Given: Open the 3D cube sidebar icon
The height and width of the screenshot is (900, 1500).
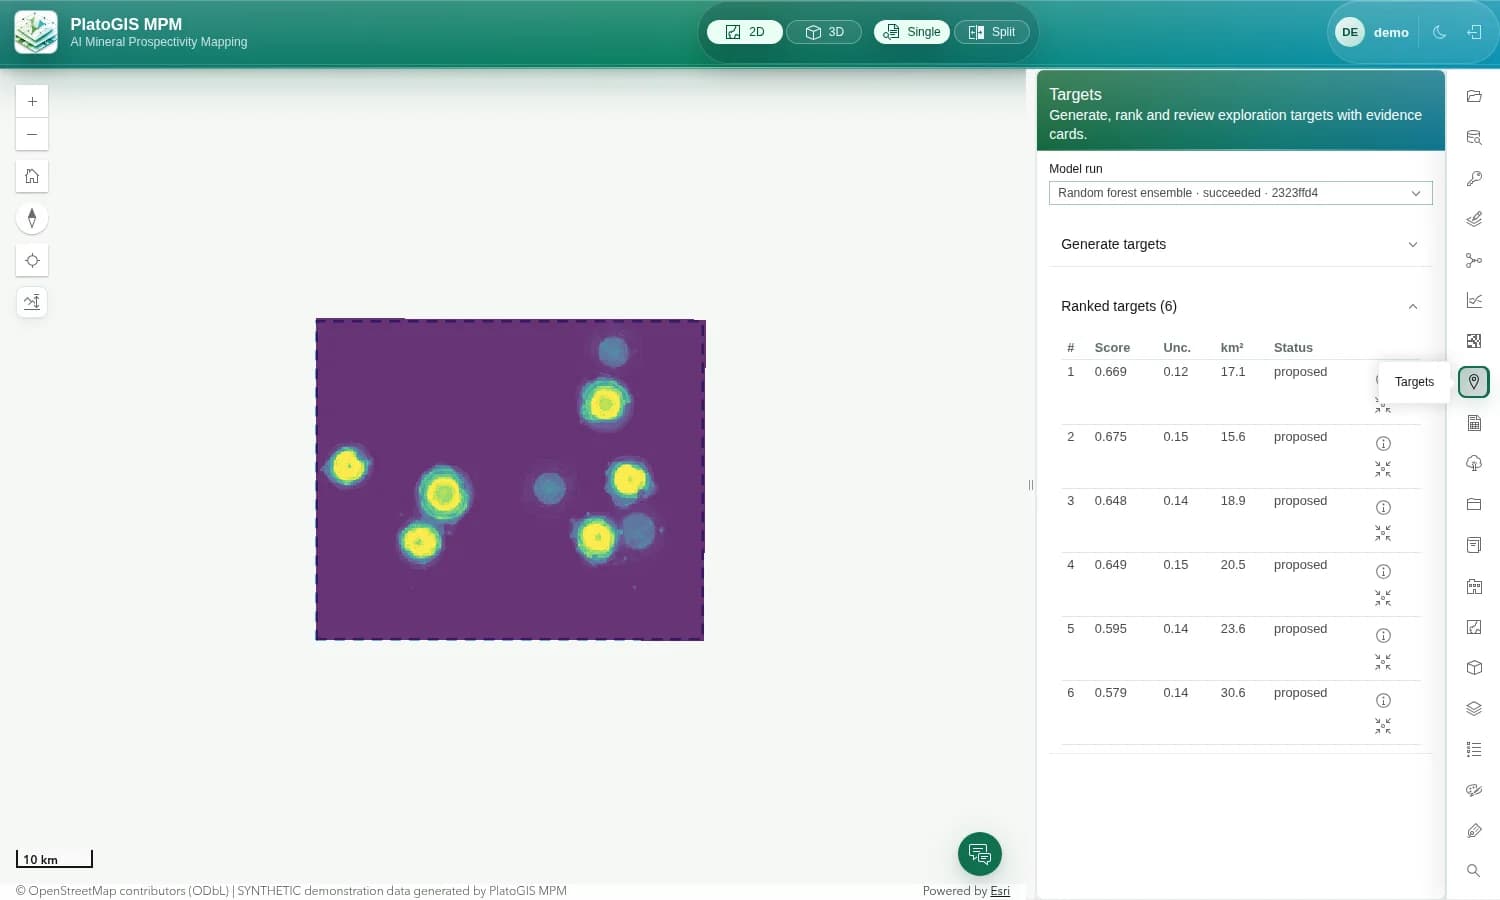Looking at the screenshot, I should tap(1474, 667).
